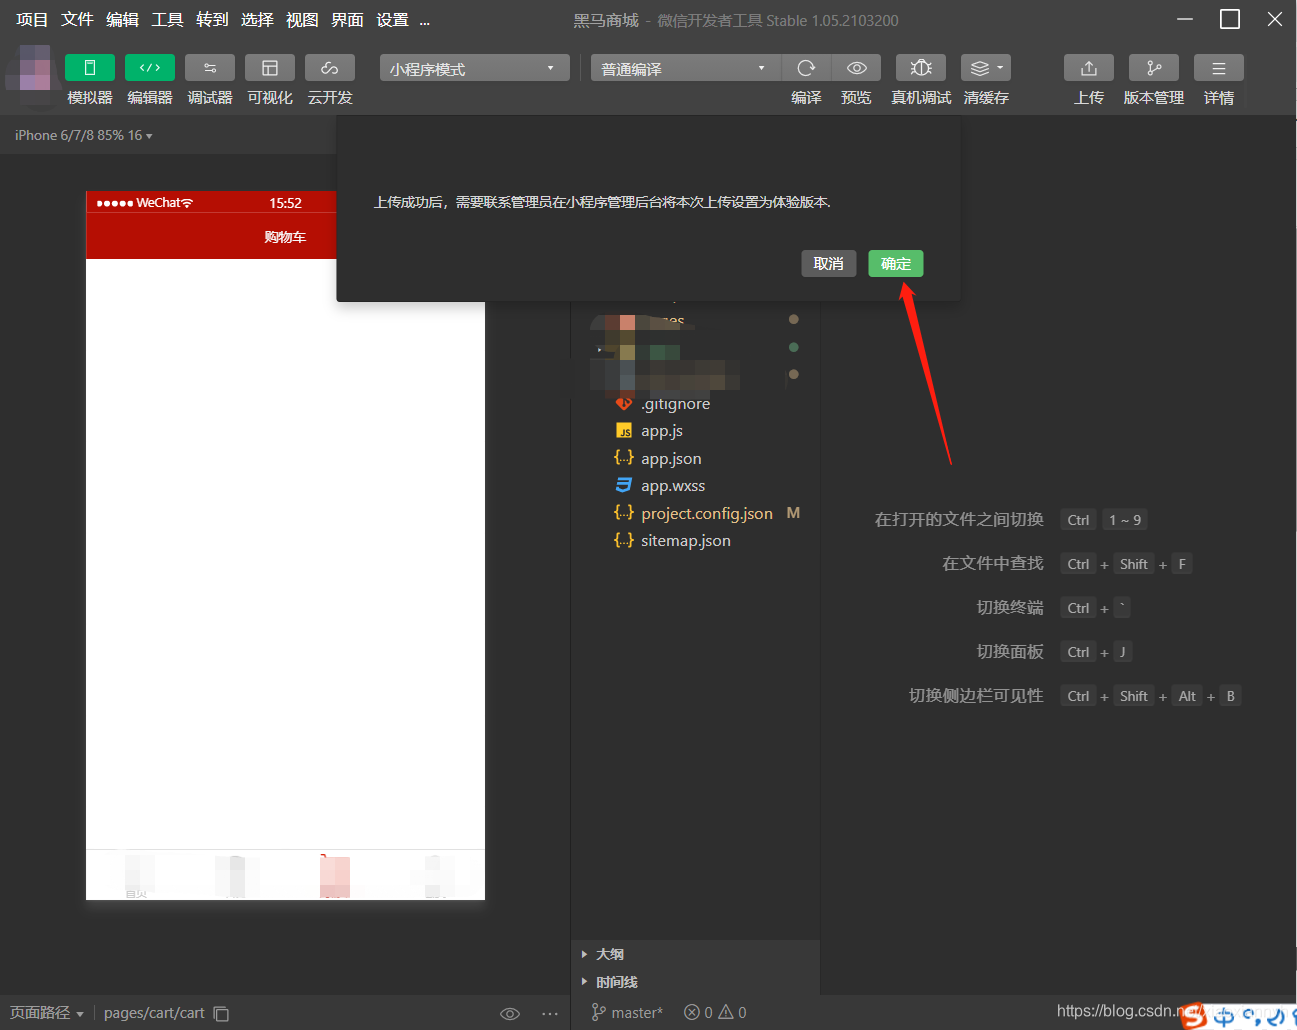The width and height of the screenshot is (1297, 1030).
Task: Click the status bar eye icon
Action: coord(510,1014)
